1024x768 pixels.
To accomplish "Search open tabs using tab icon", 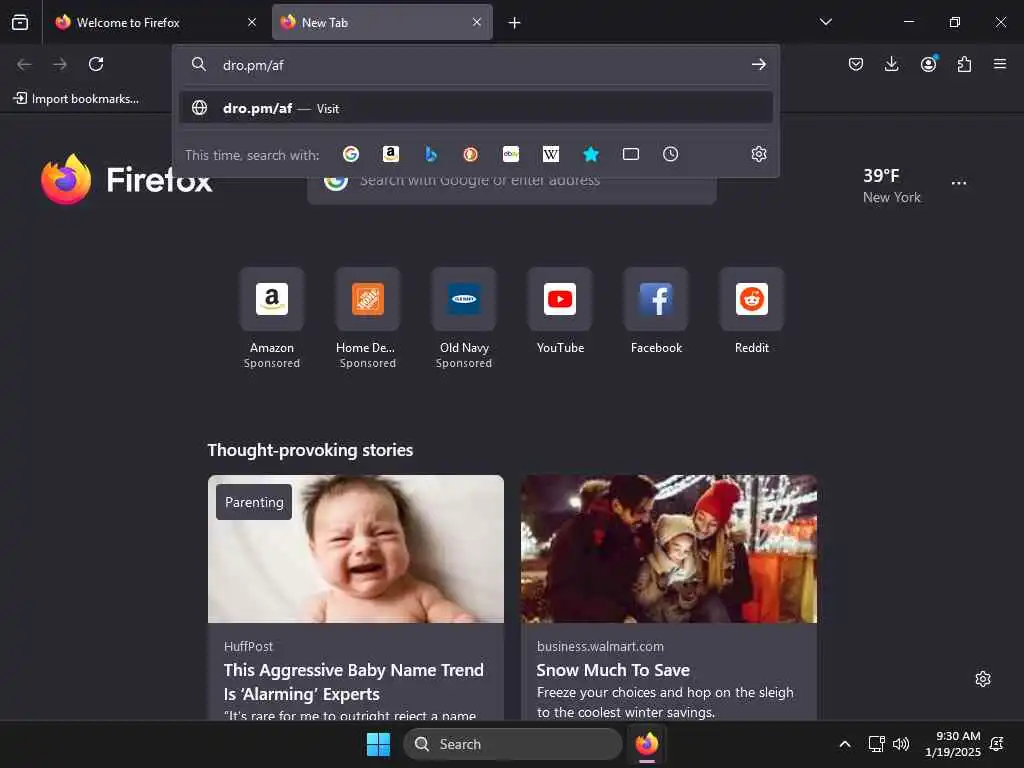I will [631, 154].
